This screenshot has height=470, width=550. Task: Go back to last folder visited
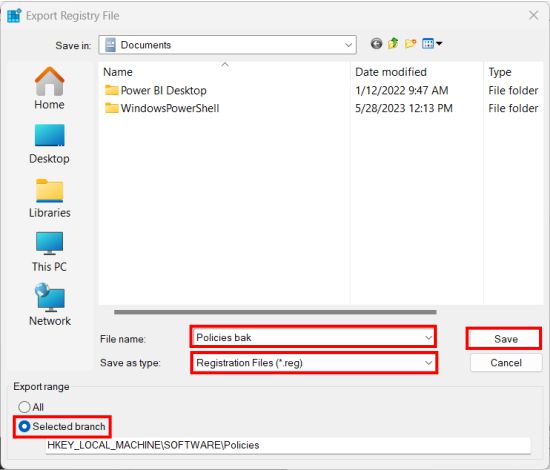(376, 44)
